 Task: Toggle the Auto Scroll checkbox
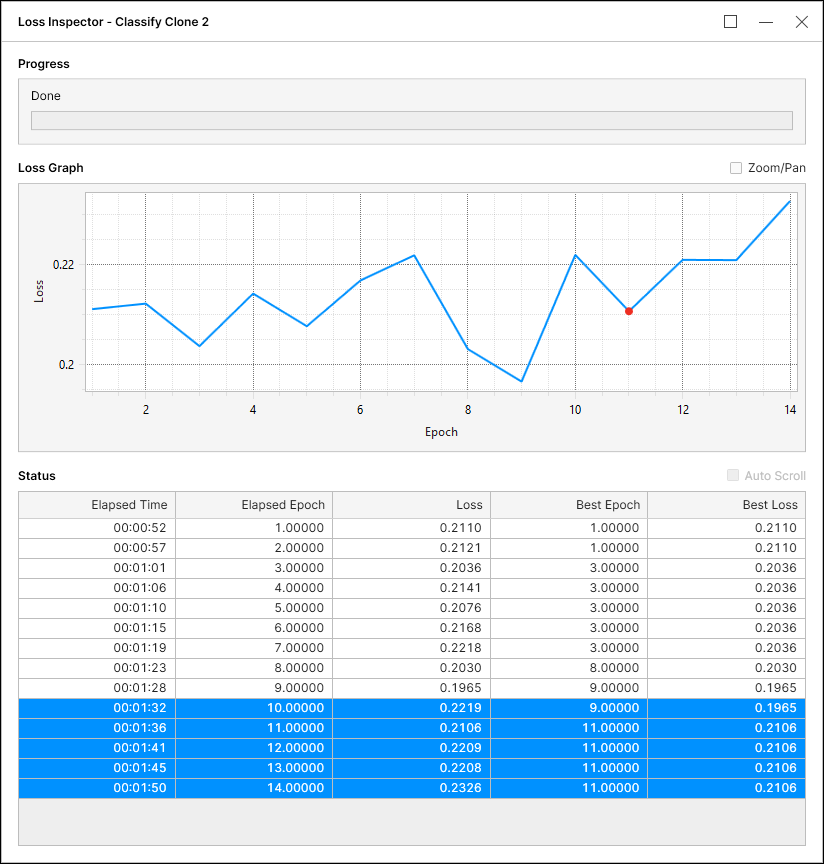click(734, 476)
